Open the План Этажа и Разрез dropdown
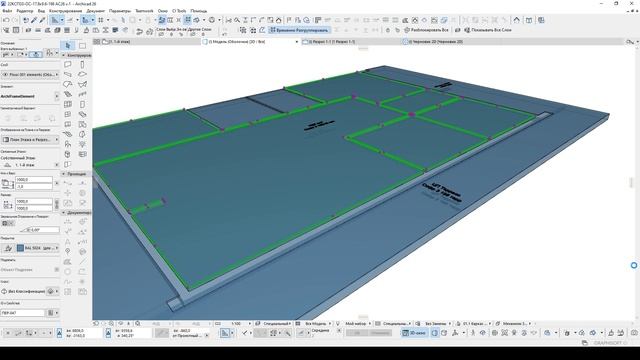This screenshot has width=640, height=360. coord(30,140)
